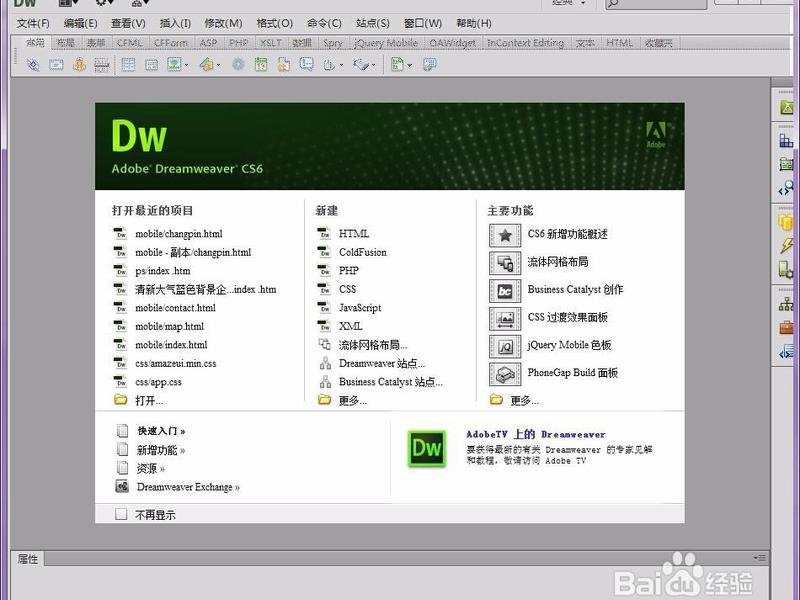Open the CSS Styles panel icon
This screenshot has width=800, height=600.
click(786, 141)
